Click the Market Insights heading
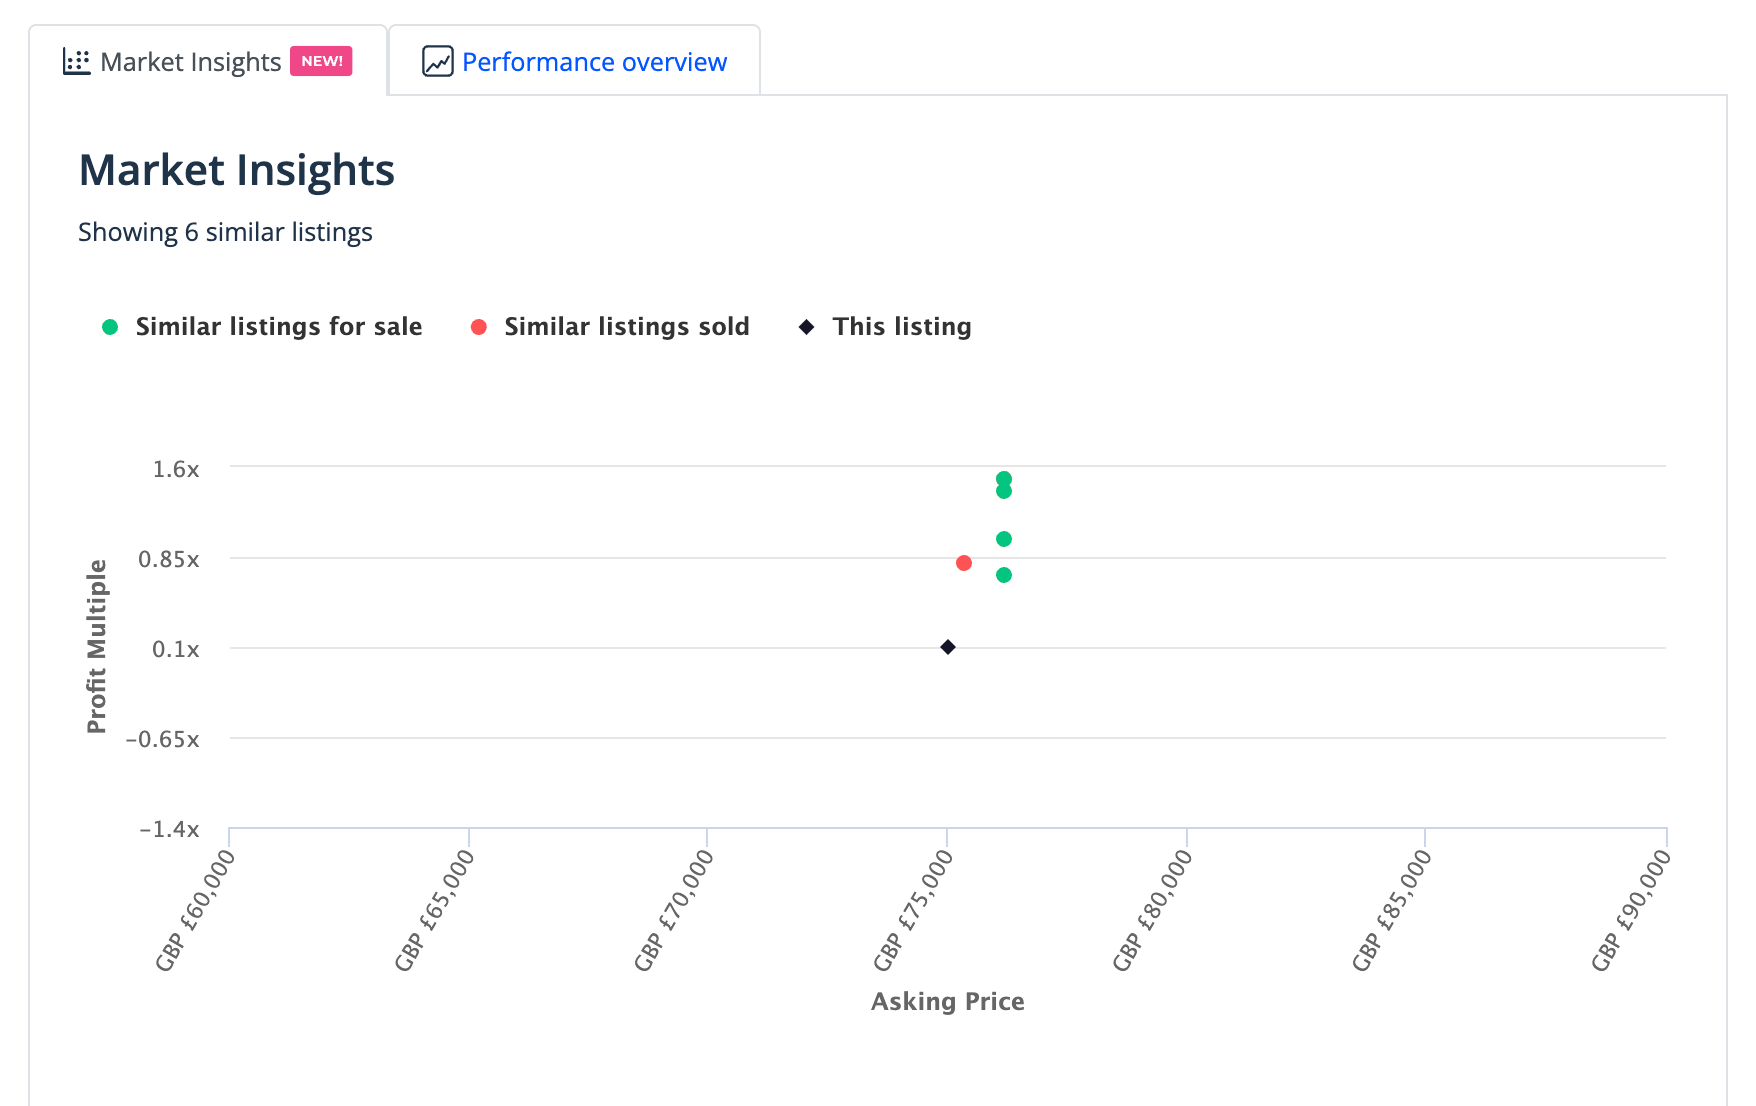1756x1106 pixels. 237,170
